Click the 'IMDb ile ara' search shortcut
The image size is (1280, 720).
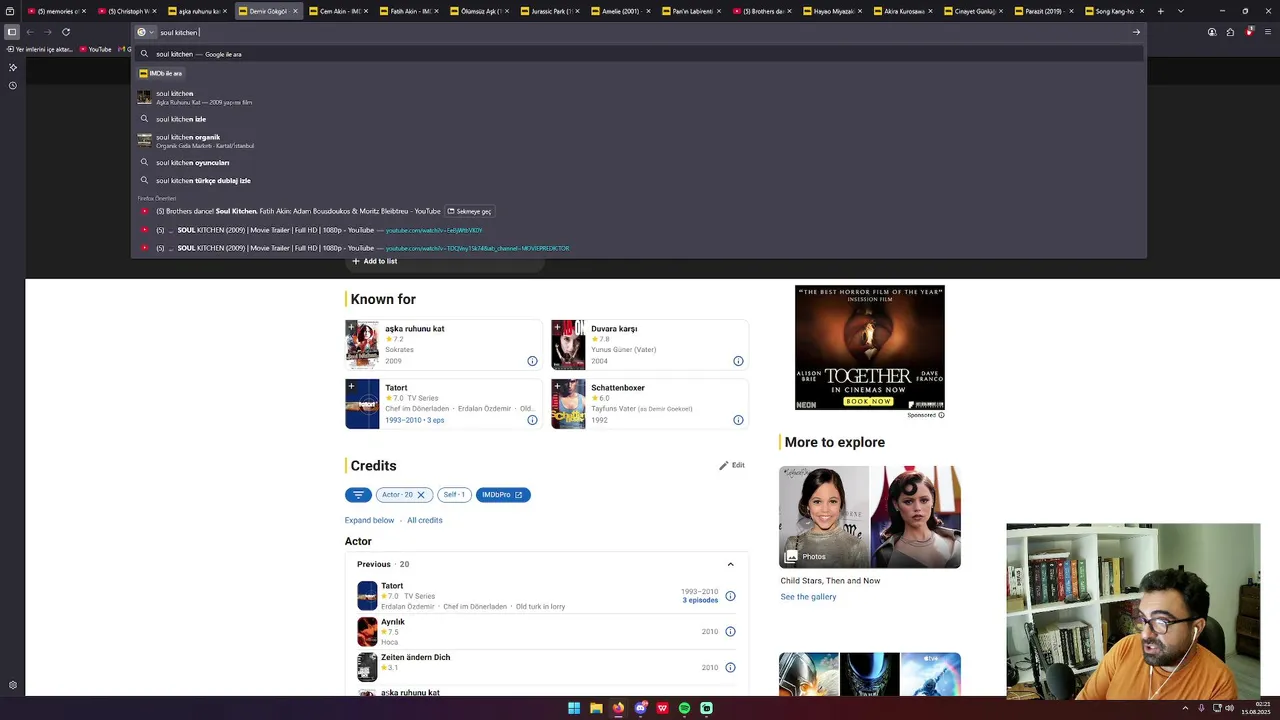click(161, 73)
